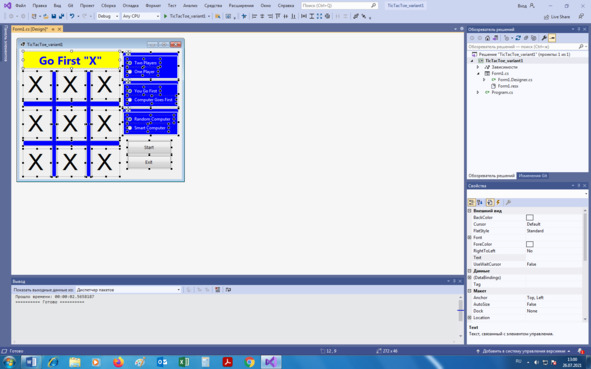Switch to the Изменения Git tab
This screenshot has width=591, height=369.
pos(533,176)
